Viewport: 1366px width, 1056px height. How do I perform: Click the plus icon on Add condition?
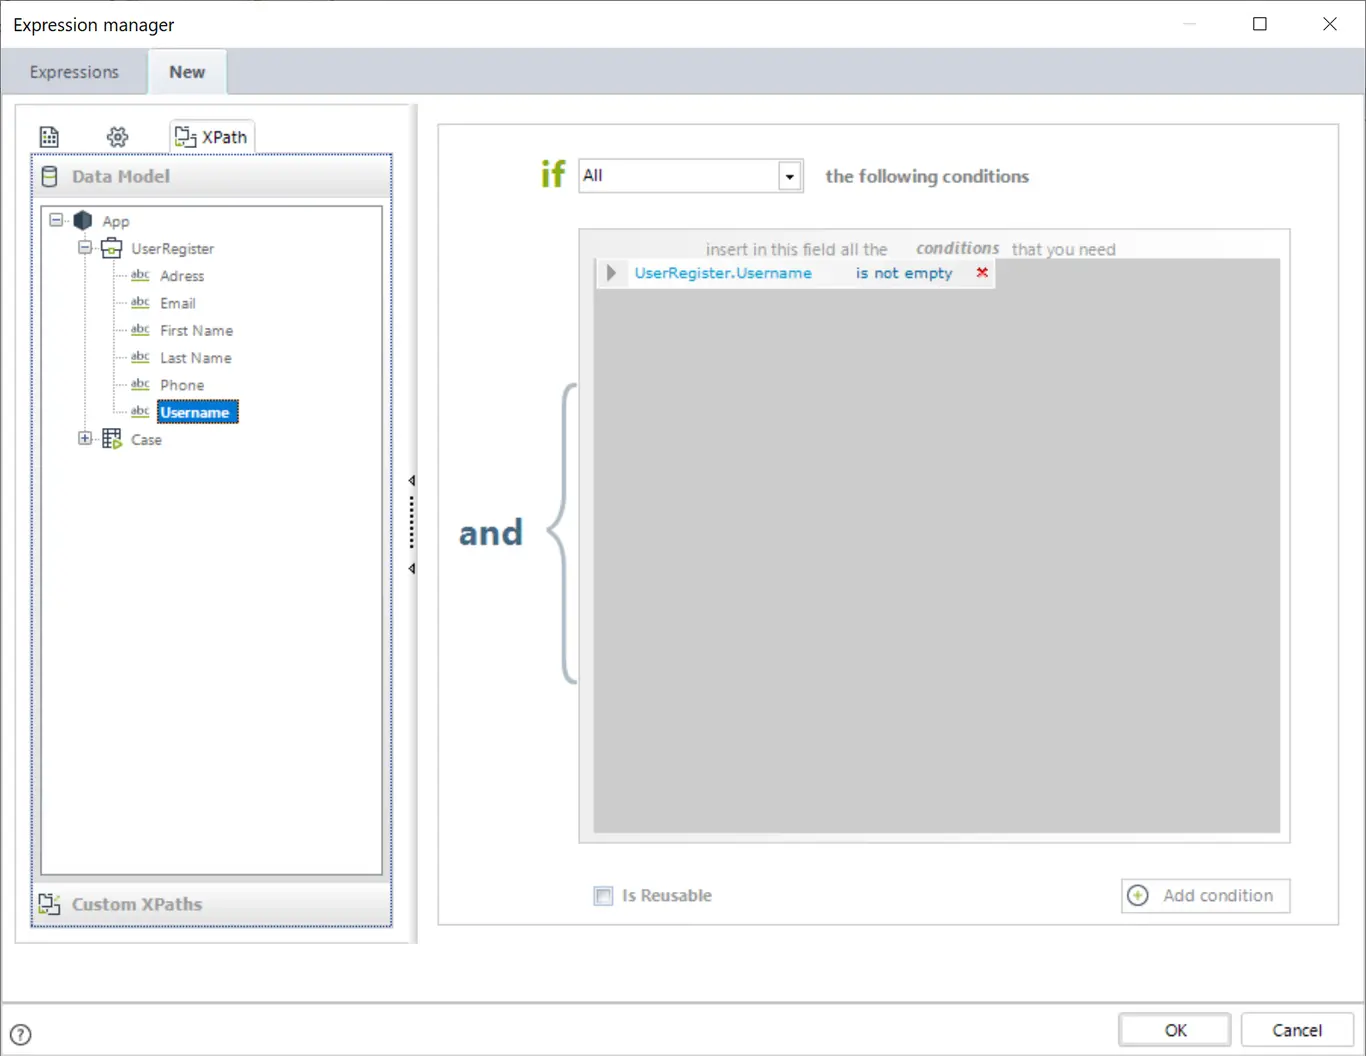[1138, 895]
